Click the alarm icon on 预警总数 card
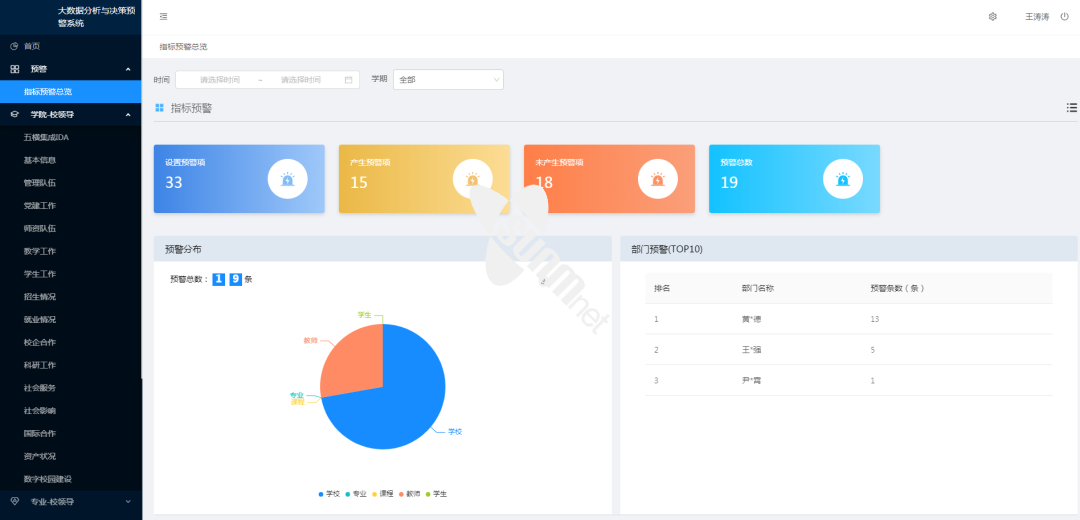1080x520 pixels. coord(842,180)
